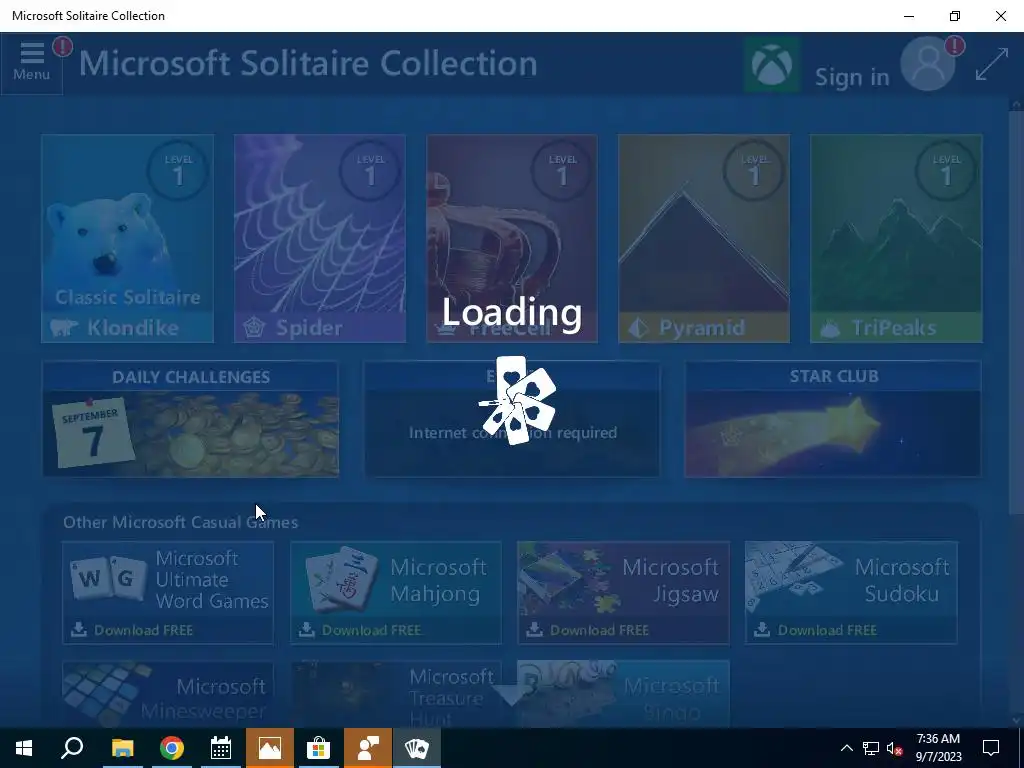Click the muted volume tray icon
Image resolution: width=1024 pixels, height=768 pixels.
point(894,748)
